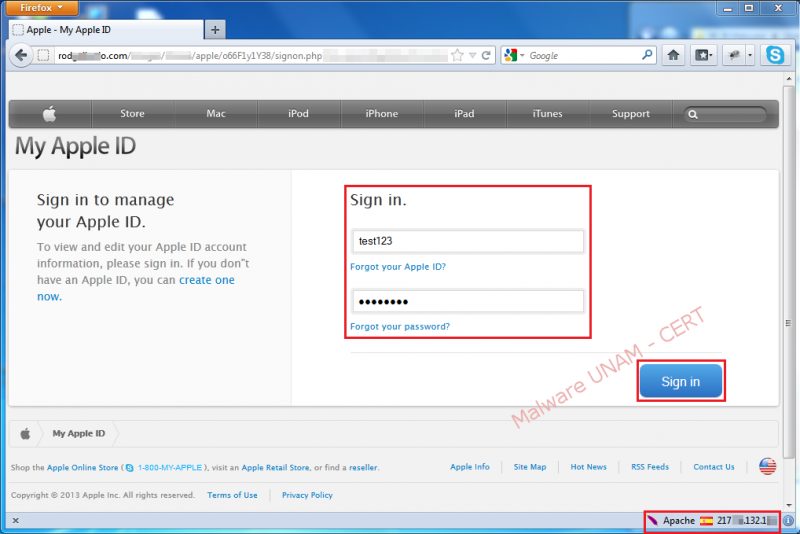800x534 pixels.
Task: Open the Privacy Policy link
Action: 307,495
